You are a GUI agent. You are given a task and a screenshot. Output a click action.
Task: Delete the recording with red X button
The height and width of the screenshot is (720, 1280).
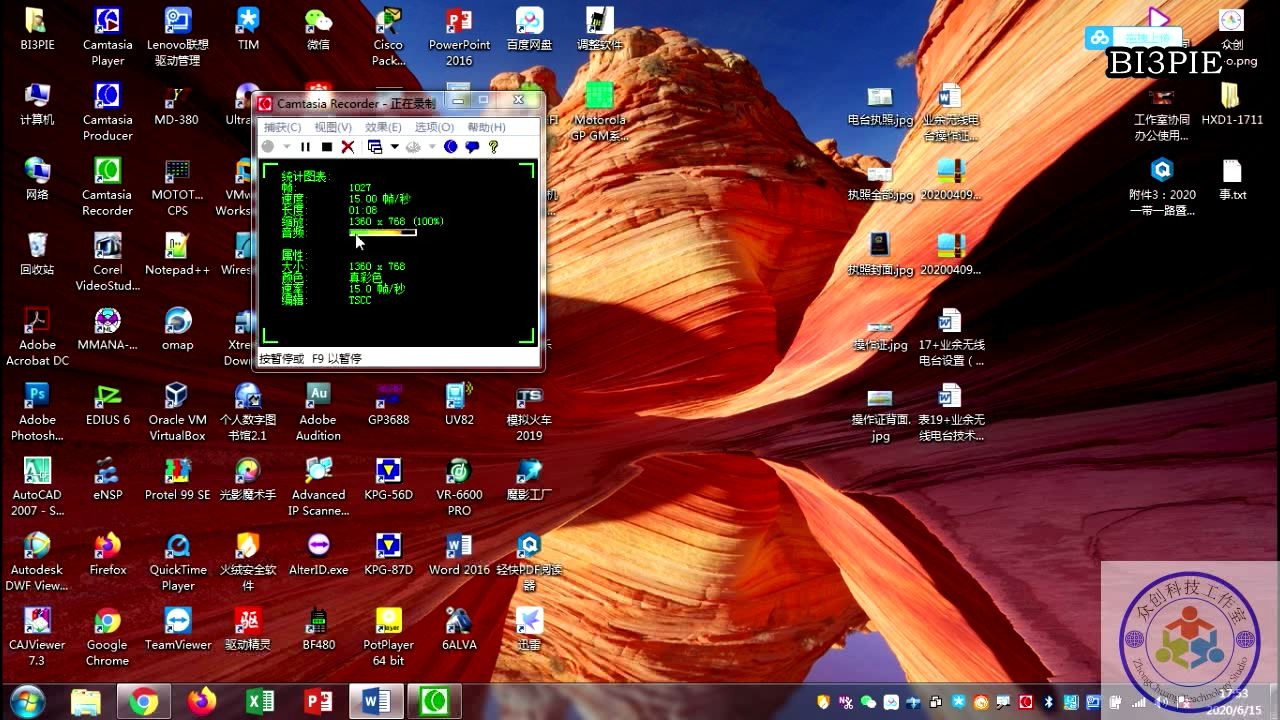(x=348, y=147)
